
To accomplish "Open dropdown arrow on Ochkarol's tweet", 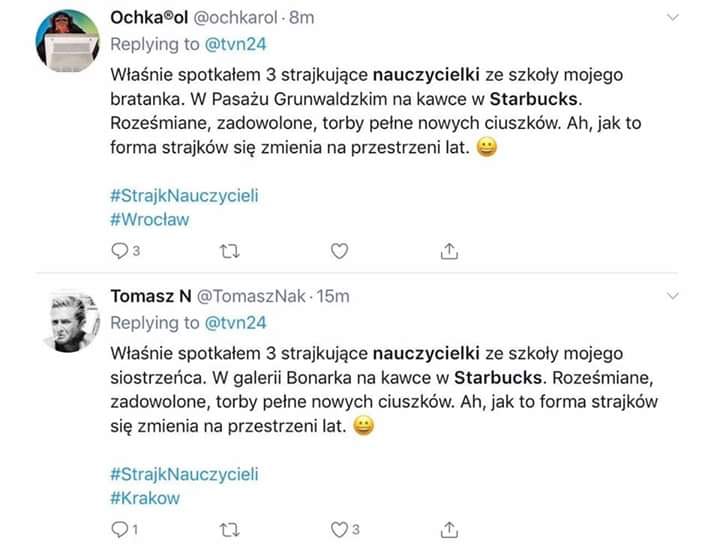I will [x=673, y=19].
